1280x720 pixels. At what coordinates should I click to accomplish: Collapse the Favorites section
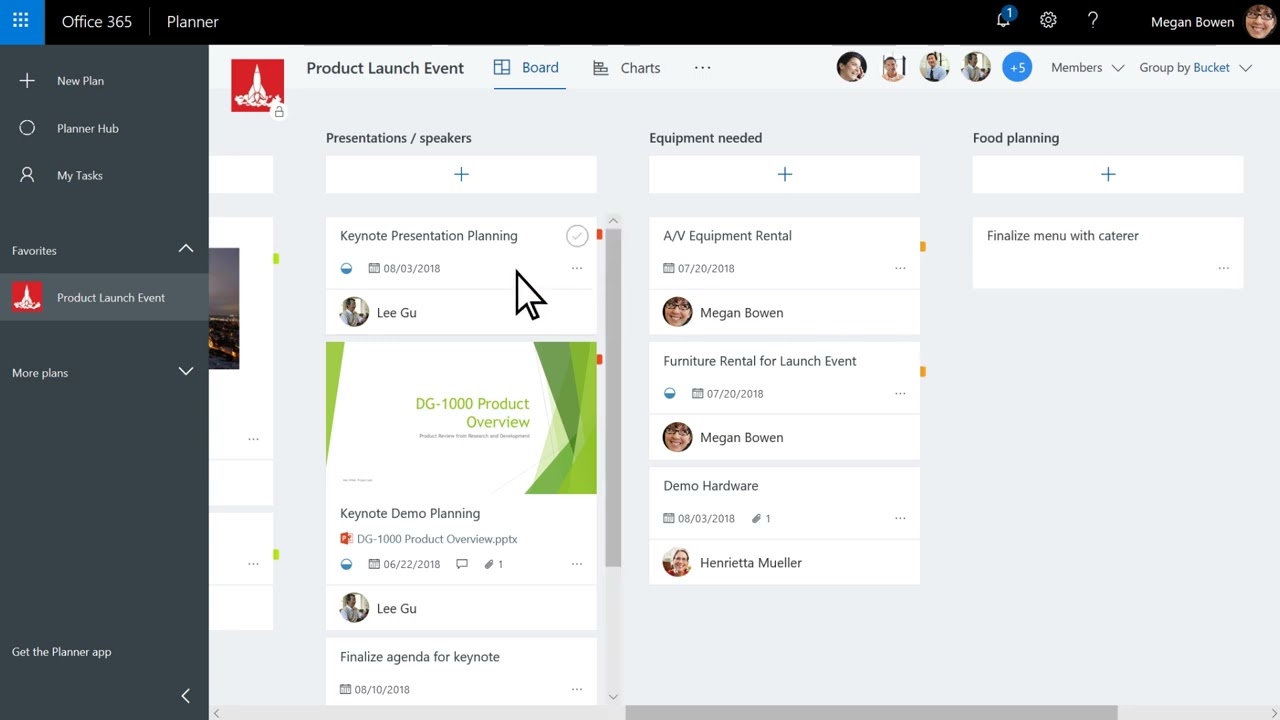pyautogui.click(x=186, y=249)
